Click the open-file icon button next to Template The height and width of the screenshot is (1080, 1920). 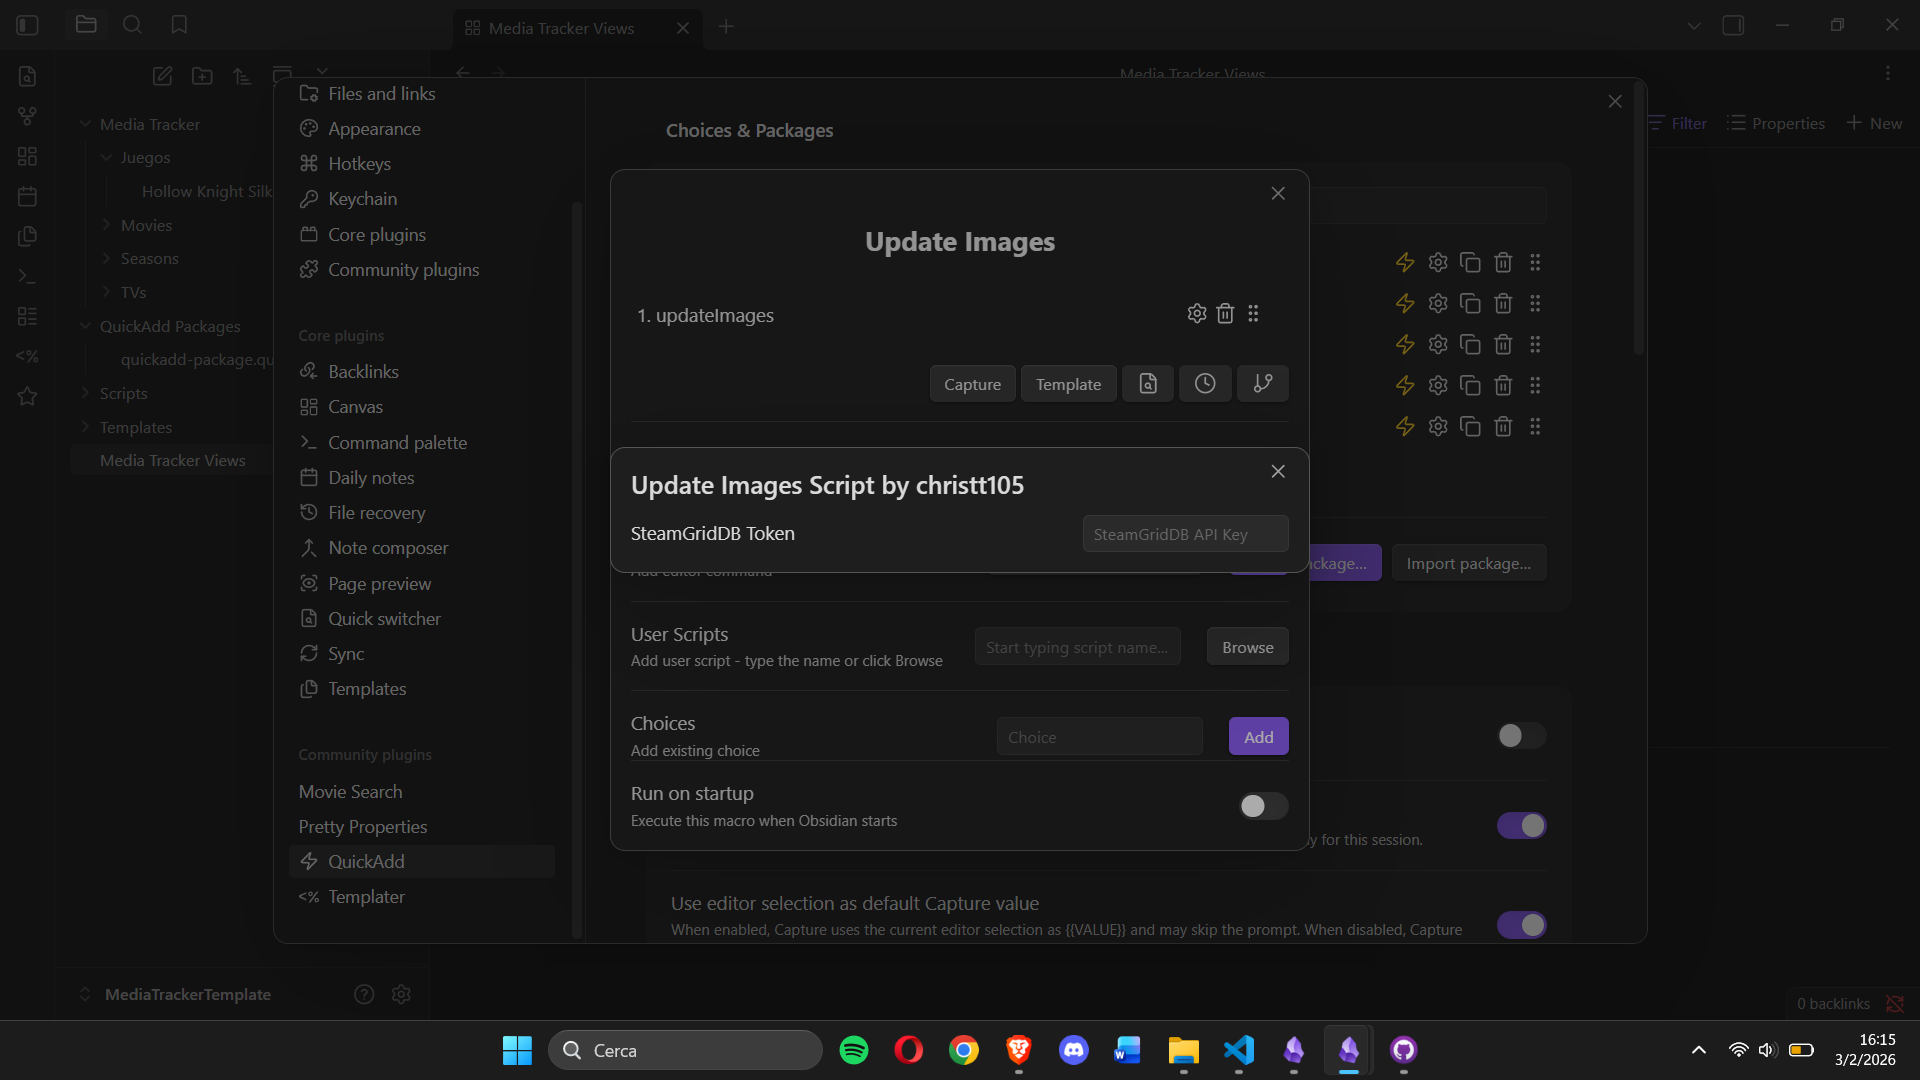coord(1148,384)
